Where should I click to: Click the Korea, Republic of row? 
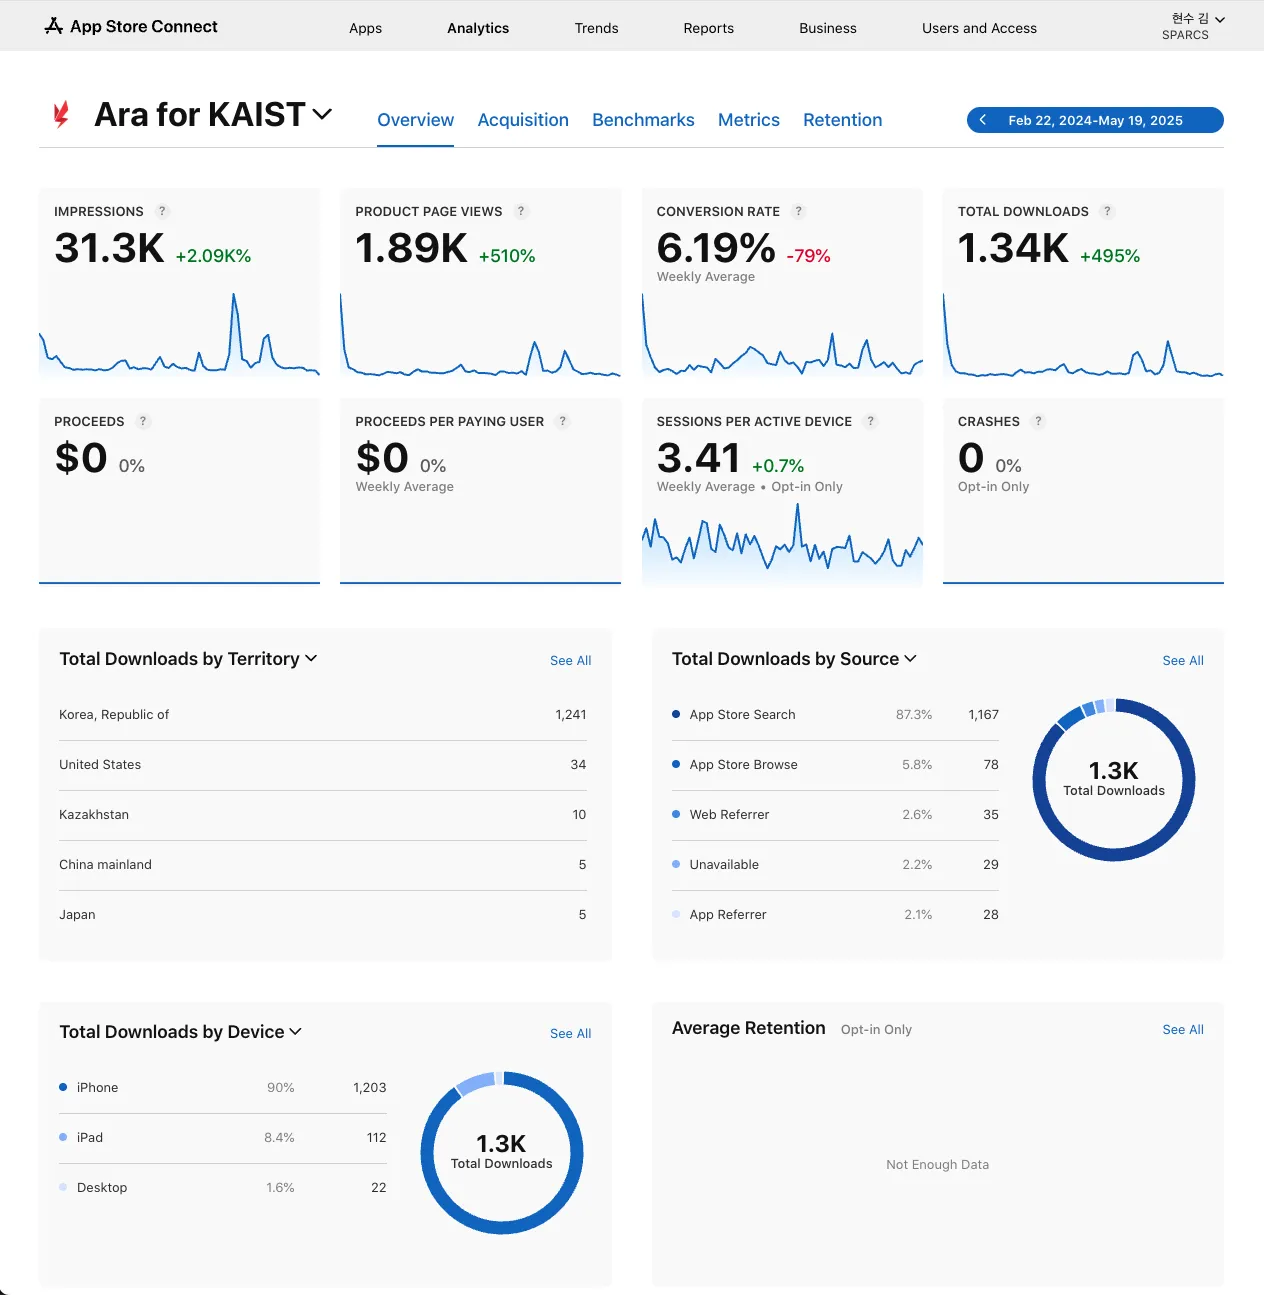[323, 714]
